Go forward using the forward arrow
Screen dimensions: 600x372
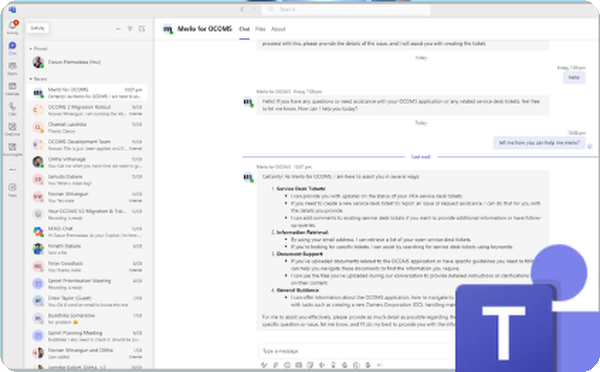point(253,9)
